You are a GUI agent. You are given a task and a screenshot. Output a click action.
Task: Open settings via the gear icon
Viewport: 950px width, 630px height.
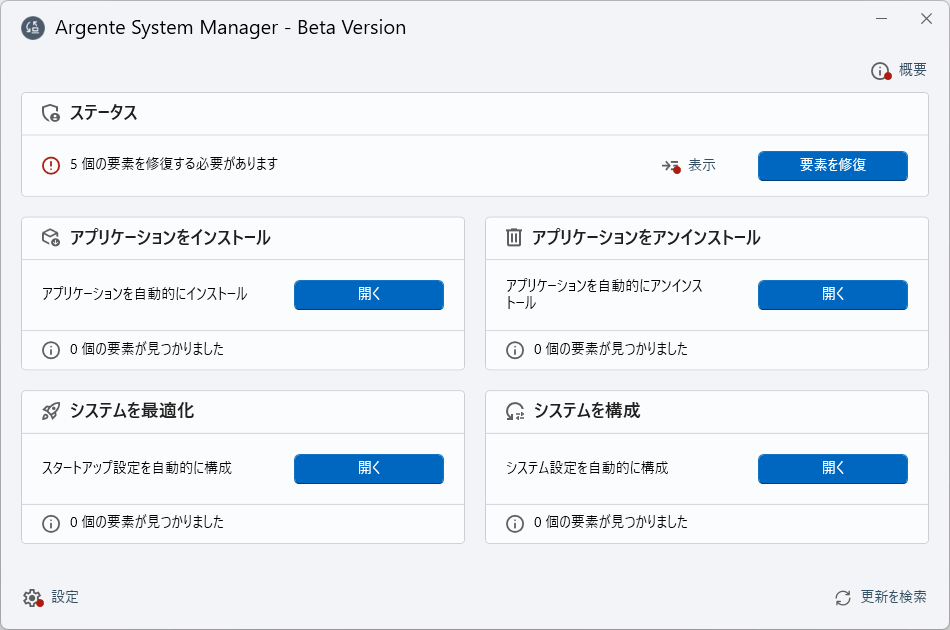pyautogui.click(x=33, y=598)
